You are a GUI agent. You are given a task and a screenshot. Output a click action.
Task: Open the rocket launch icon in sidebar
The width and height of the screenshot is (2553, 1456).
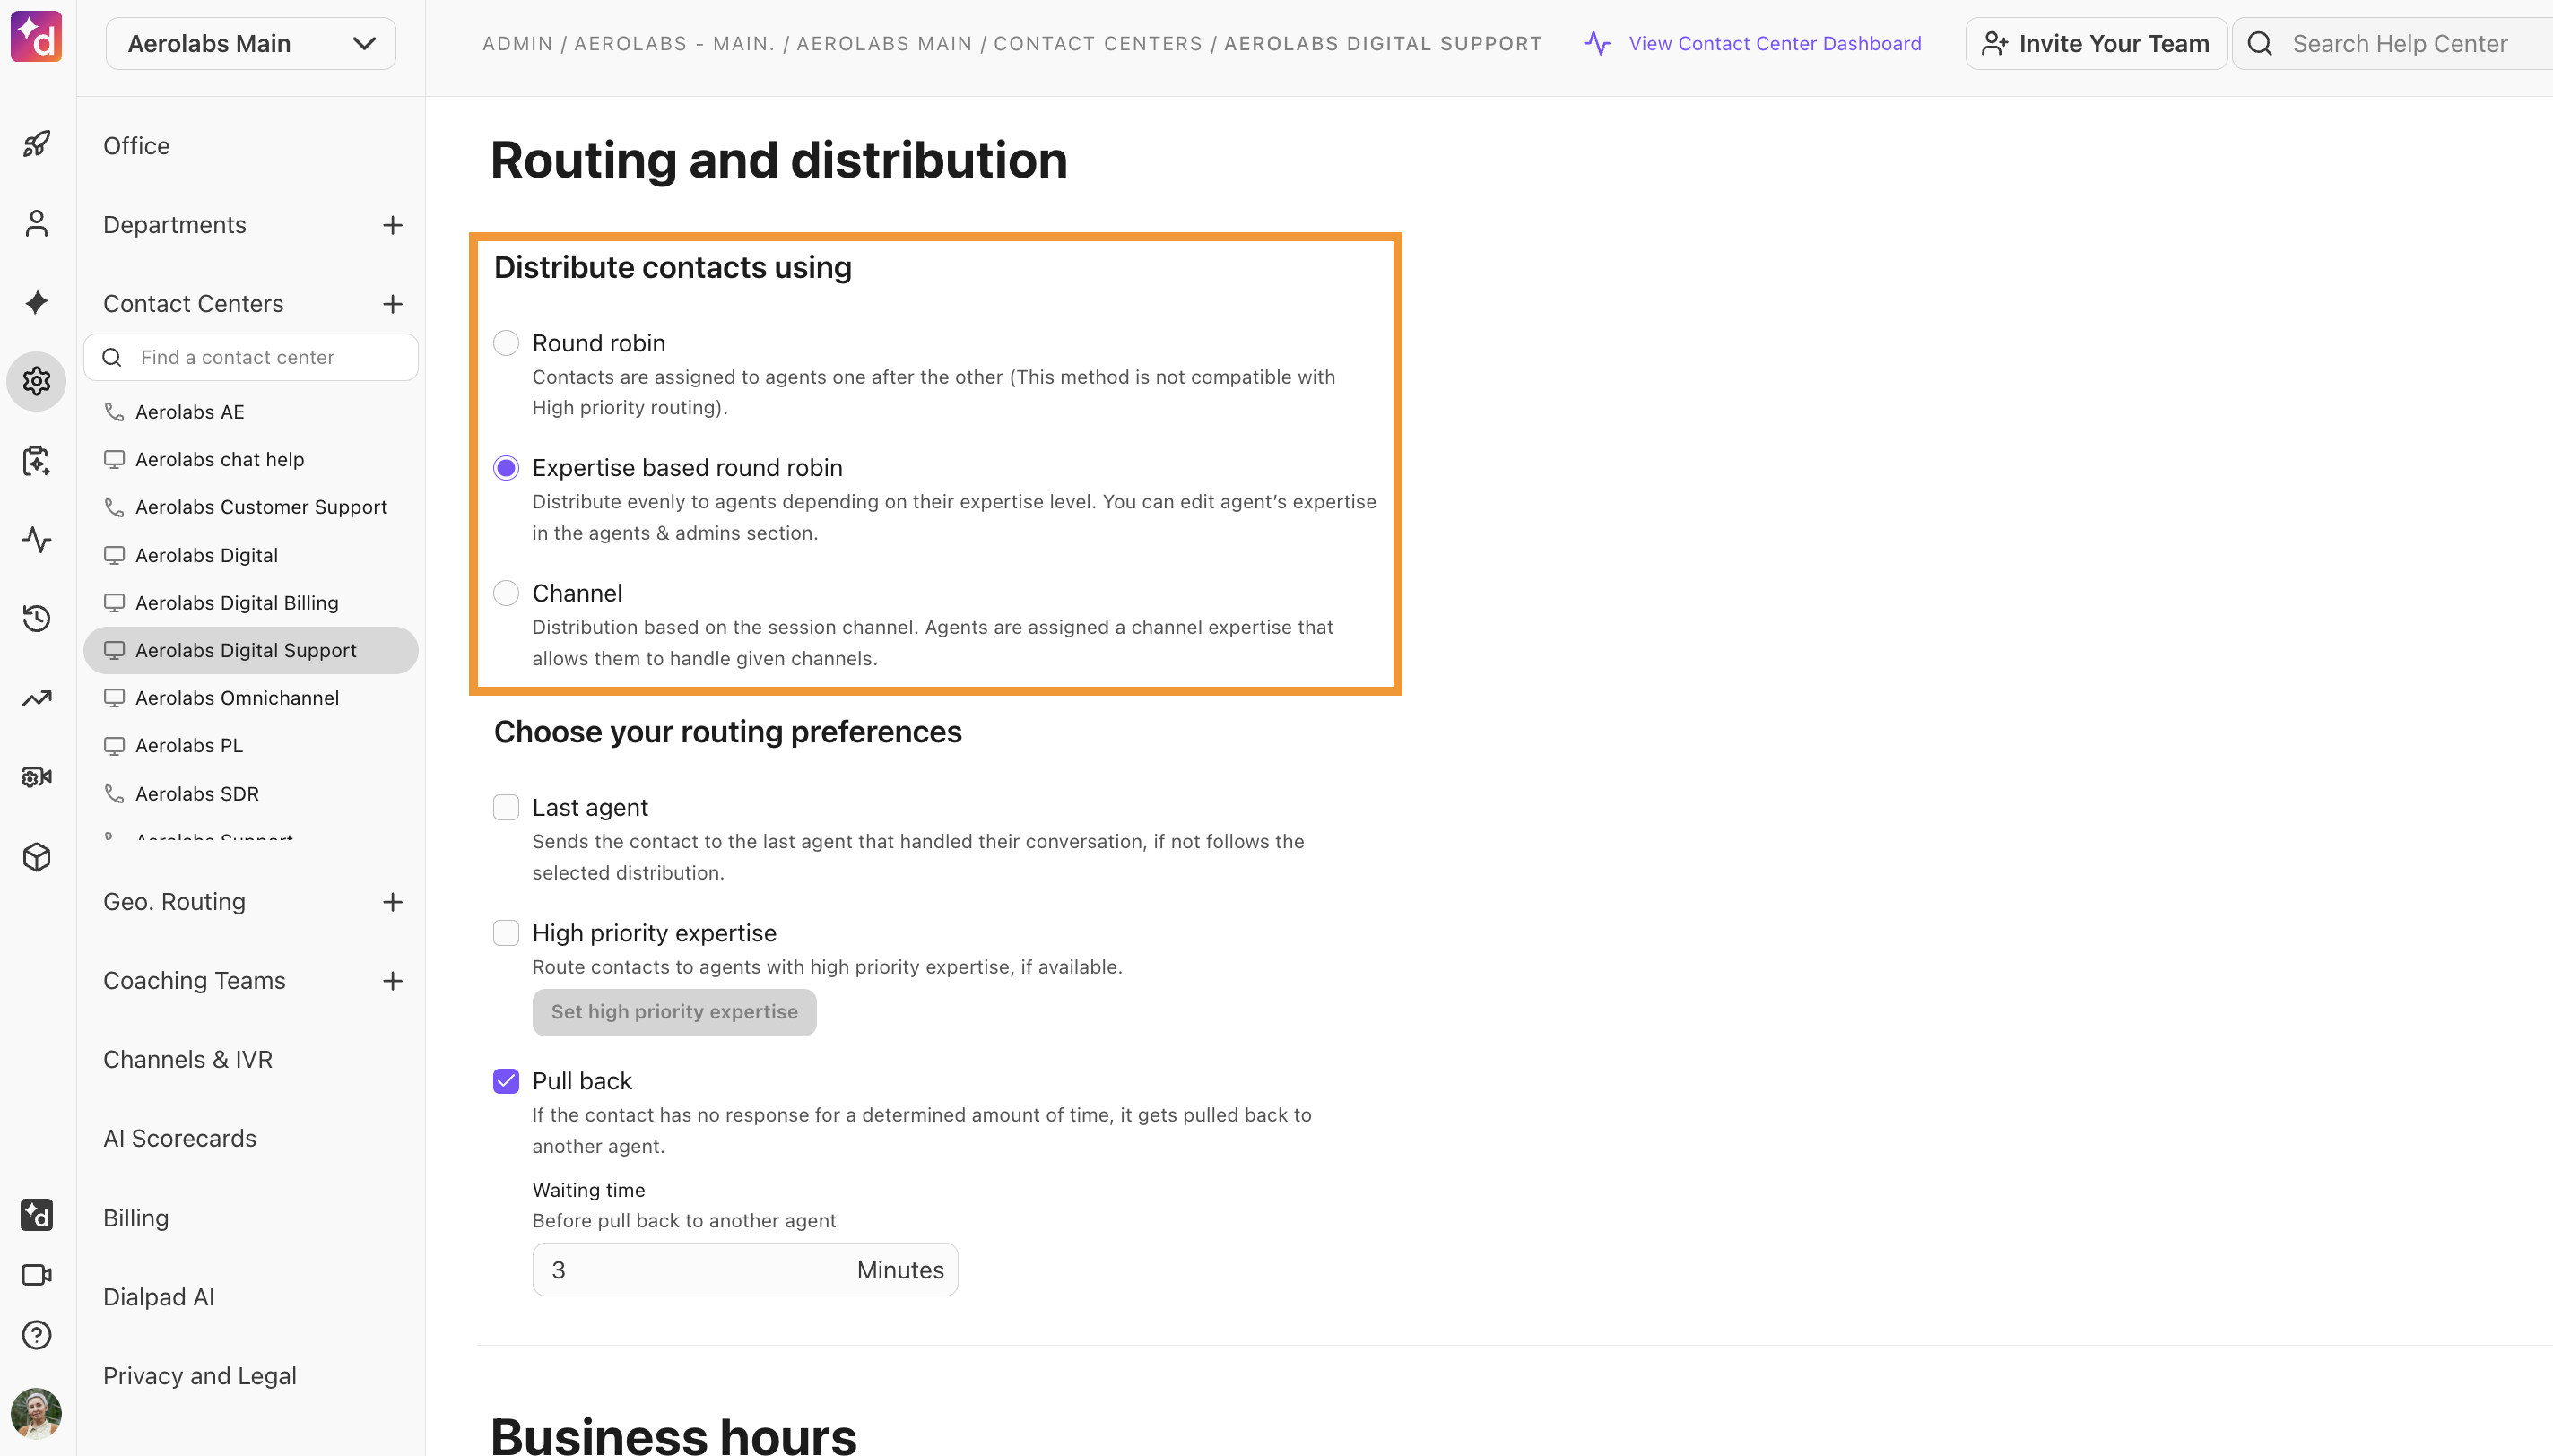37,144
